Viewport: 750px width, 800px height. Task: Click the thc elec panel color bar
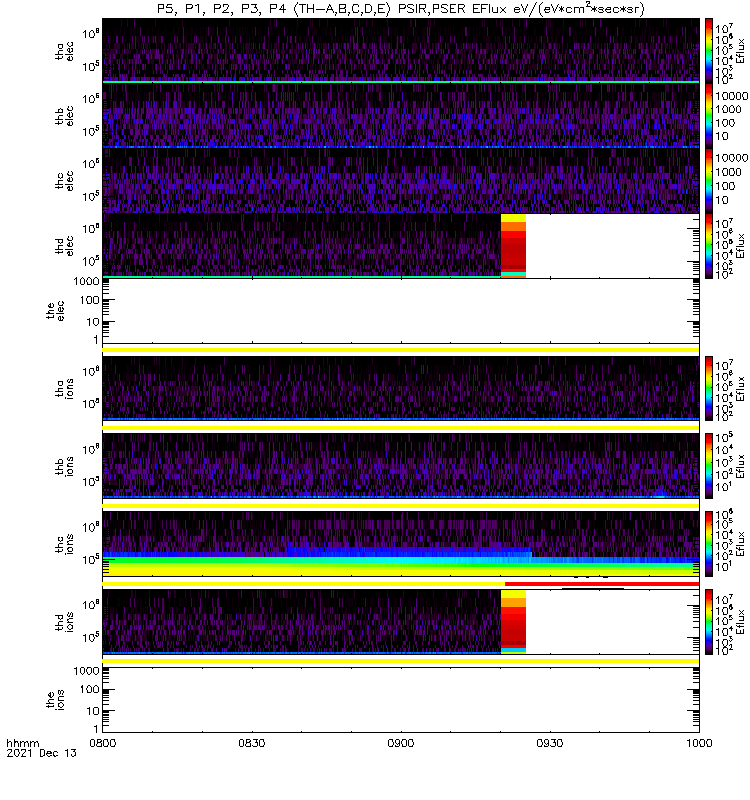click(x=709, y=181)
